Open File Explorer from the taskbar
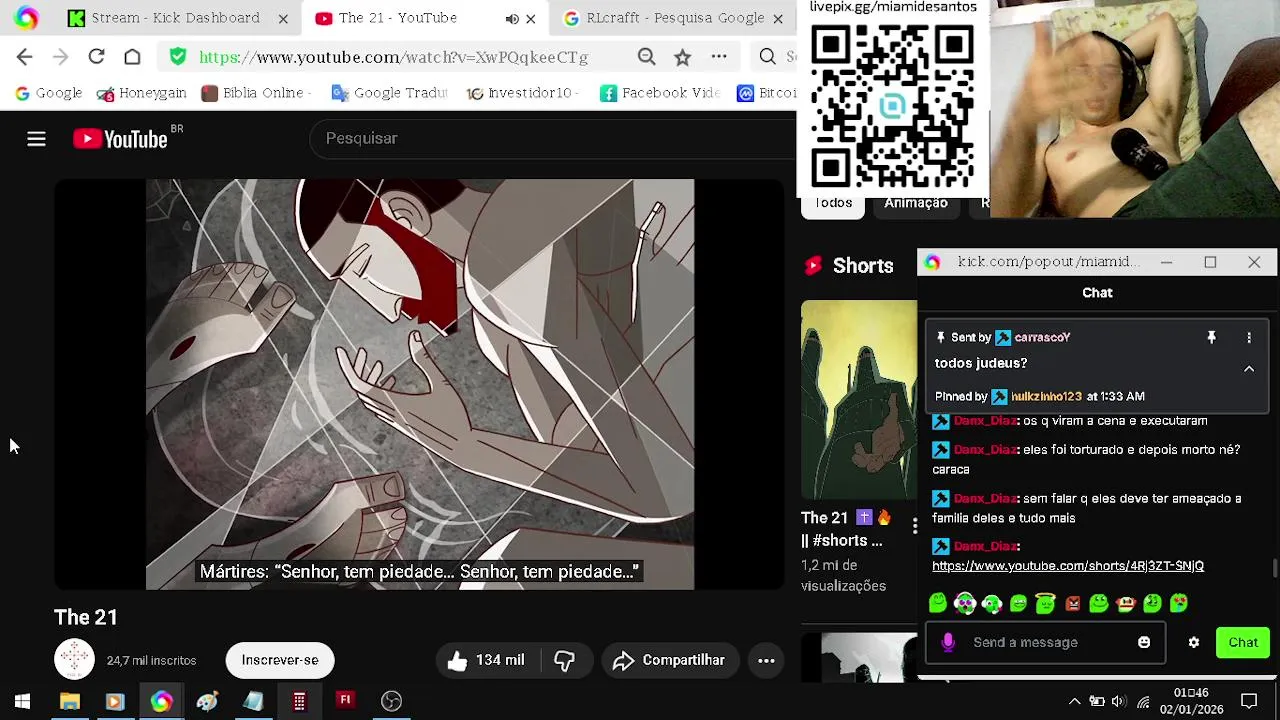1280x720 pixels. 69,702
